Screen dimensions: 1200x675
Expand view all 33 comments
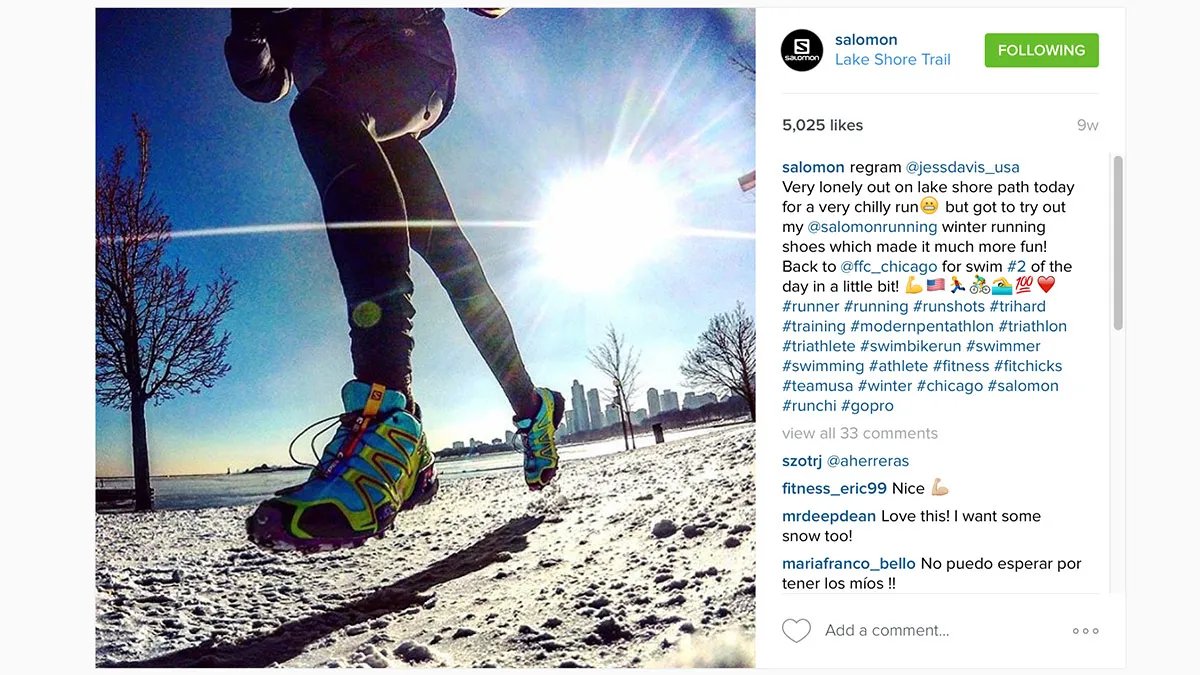pos(860,433)
